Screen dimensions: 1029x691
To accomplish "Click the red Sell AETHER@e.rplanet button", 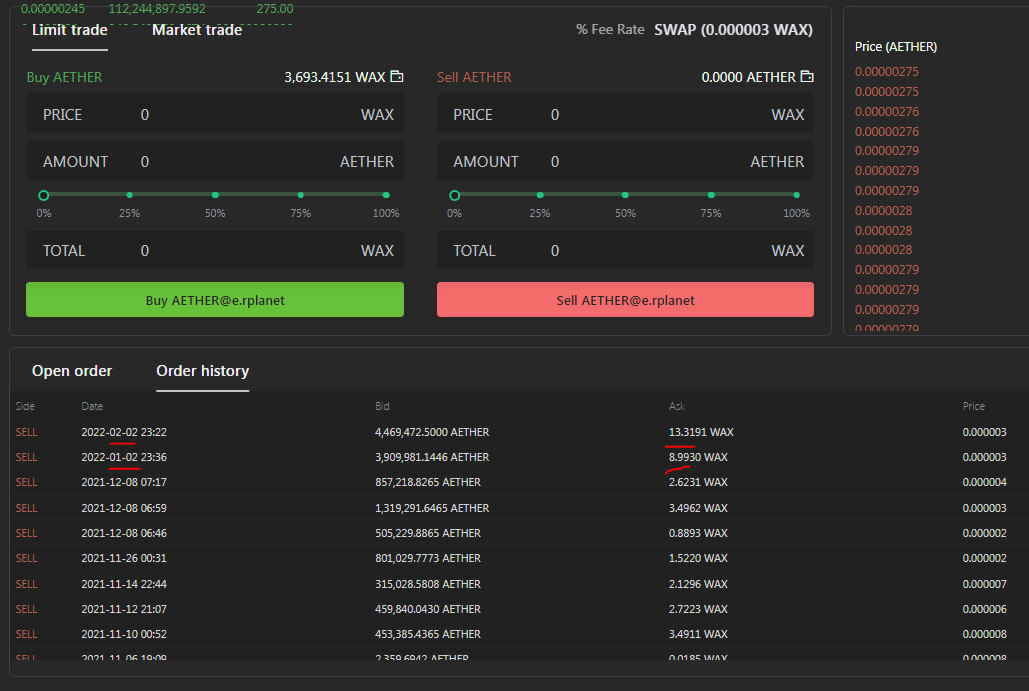I will pos(625,300).
